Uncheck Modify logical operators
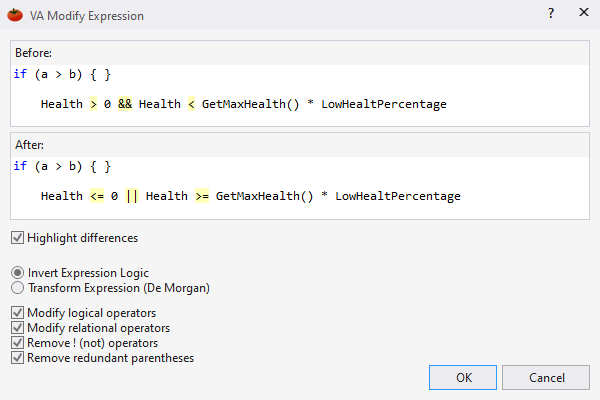The image size is (600, 400). [18, 313]
